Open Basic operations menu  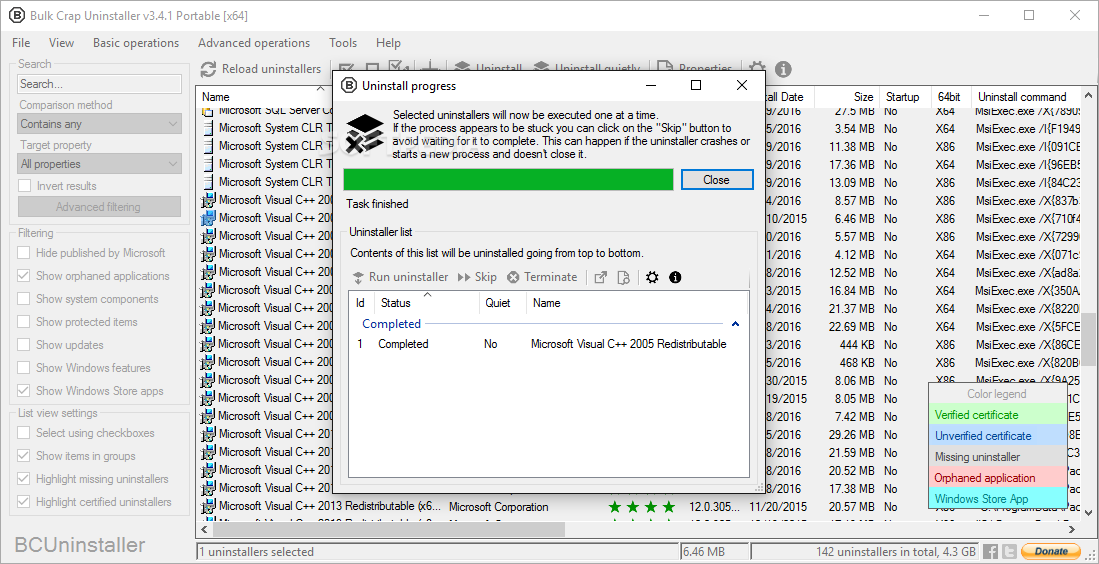136,43
